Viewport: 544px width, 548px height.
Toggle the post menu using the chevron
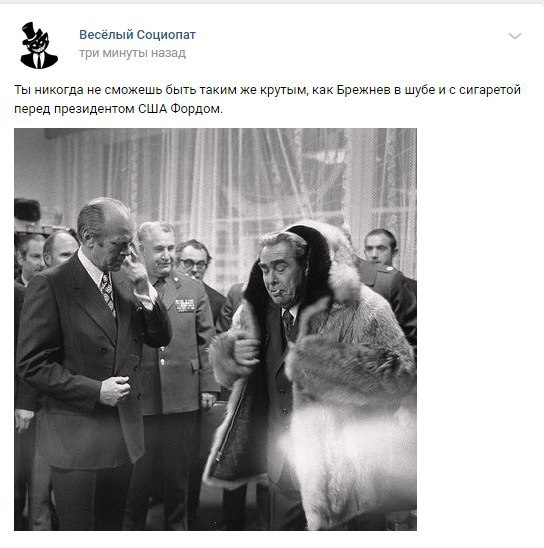pyautogui.click(x=515, y=36)
